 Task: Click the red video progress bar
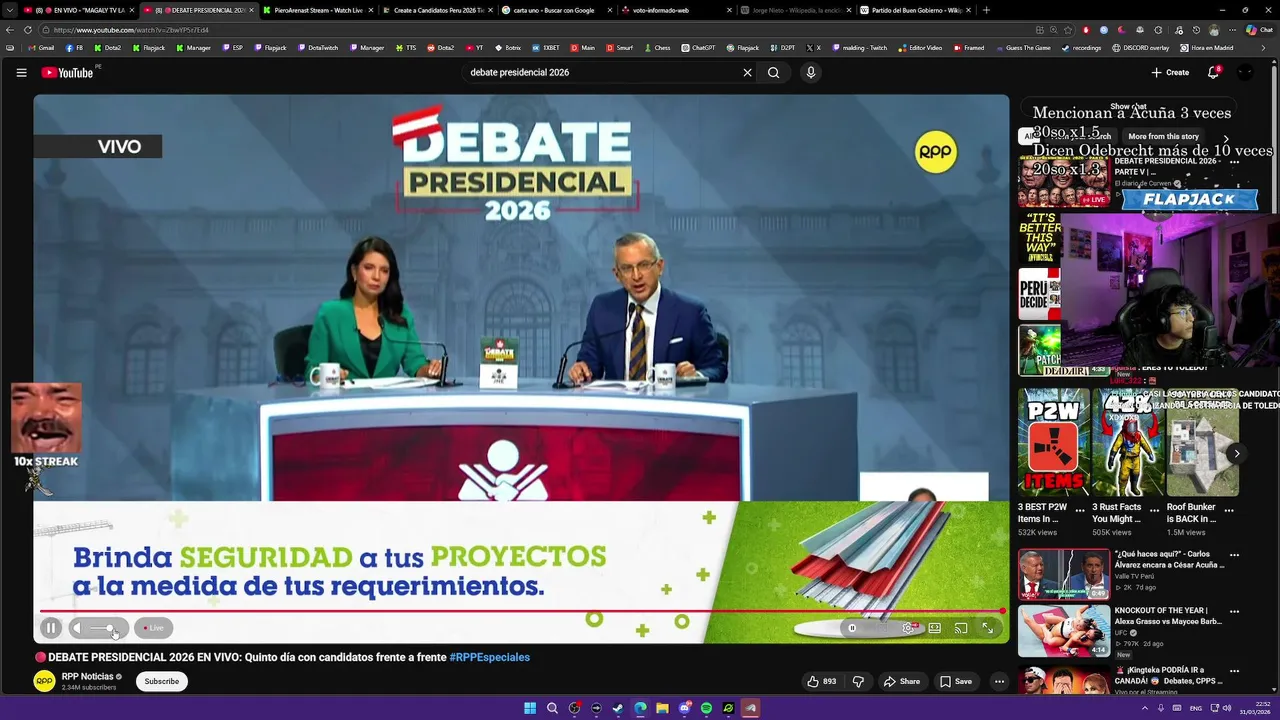521,610
